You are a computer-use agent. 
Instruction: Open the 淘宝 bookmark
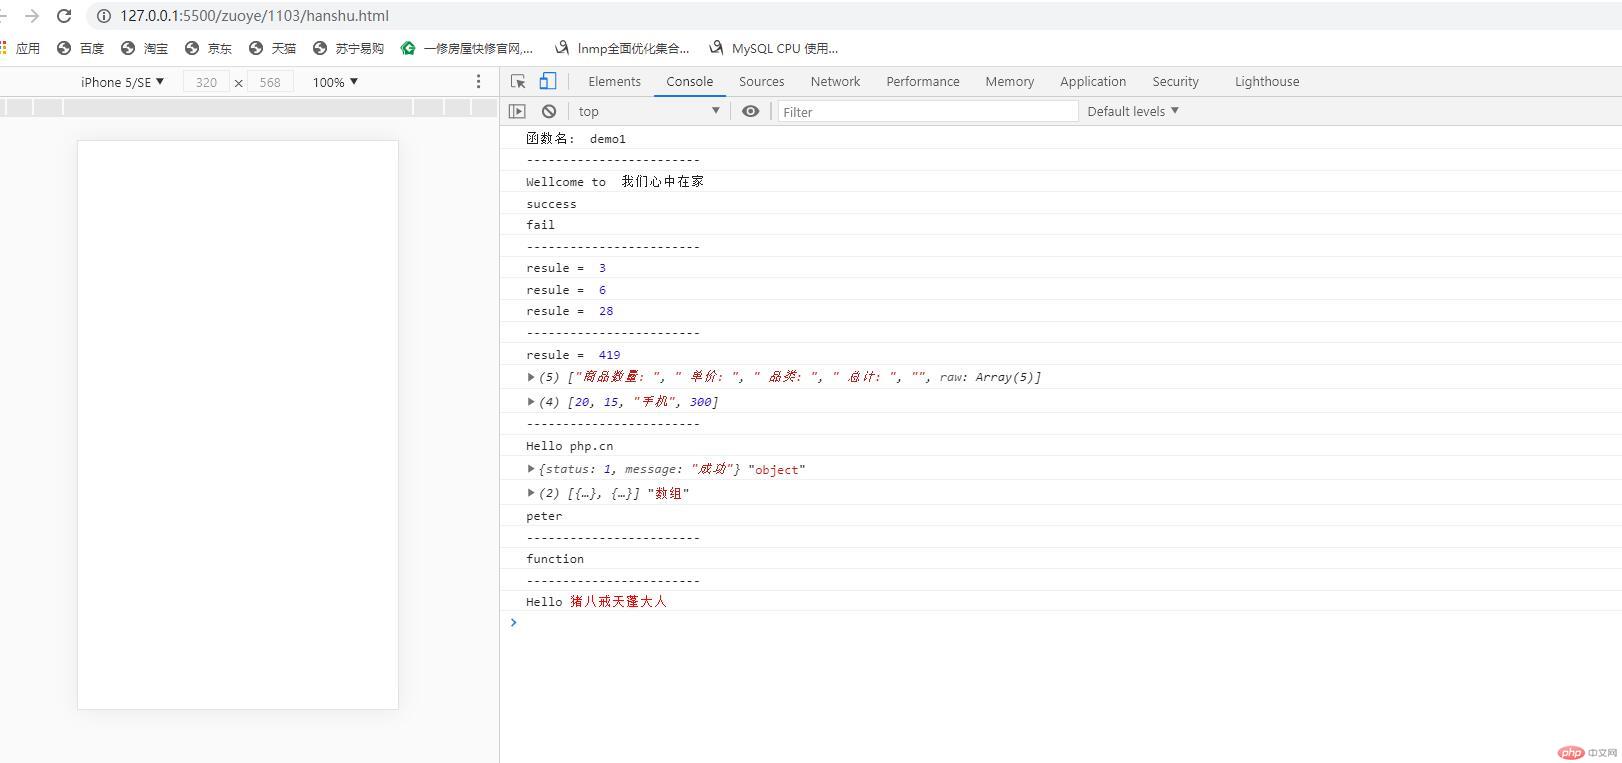(x=145, y=48)
